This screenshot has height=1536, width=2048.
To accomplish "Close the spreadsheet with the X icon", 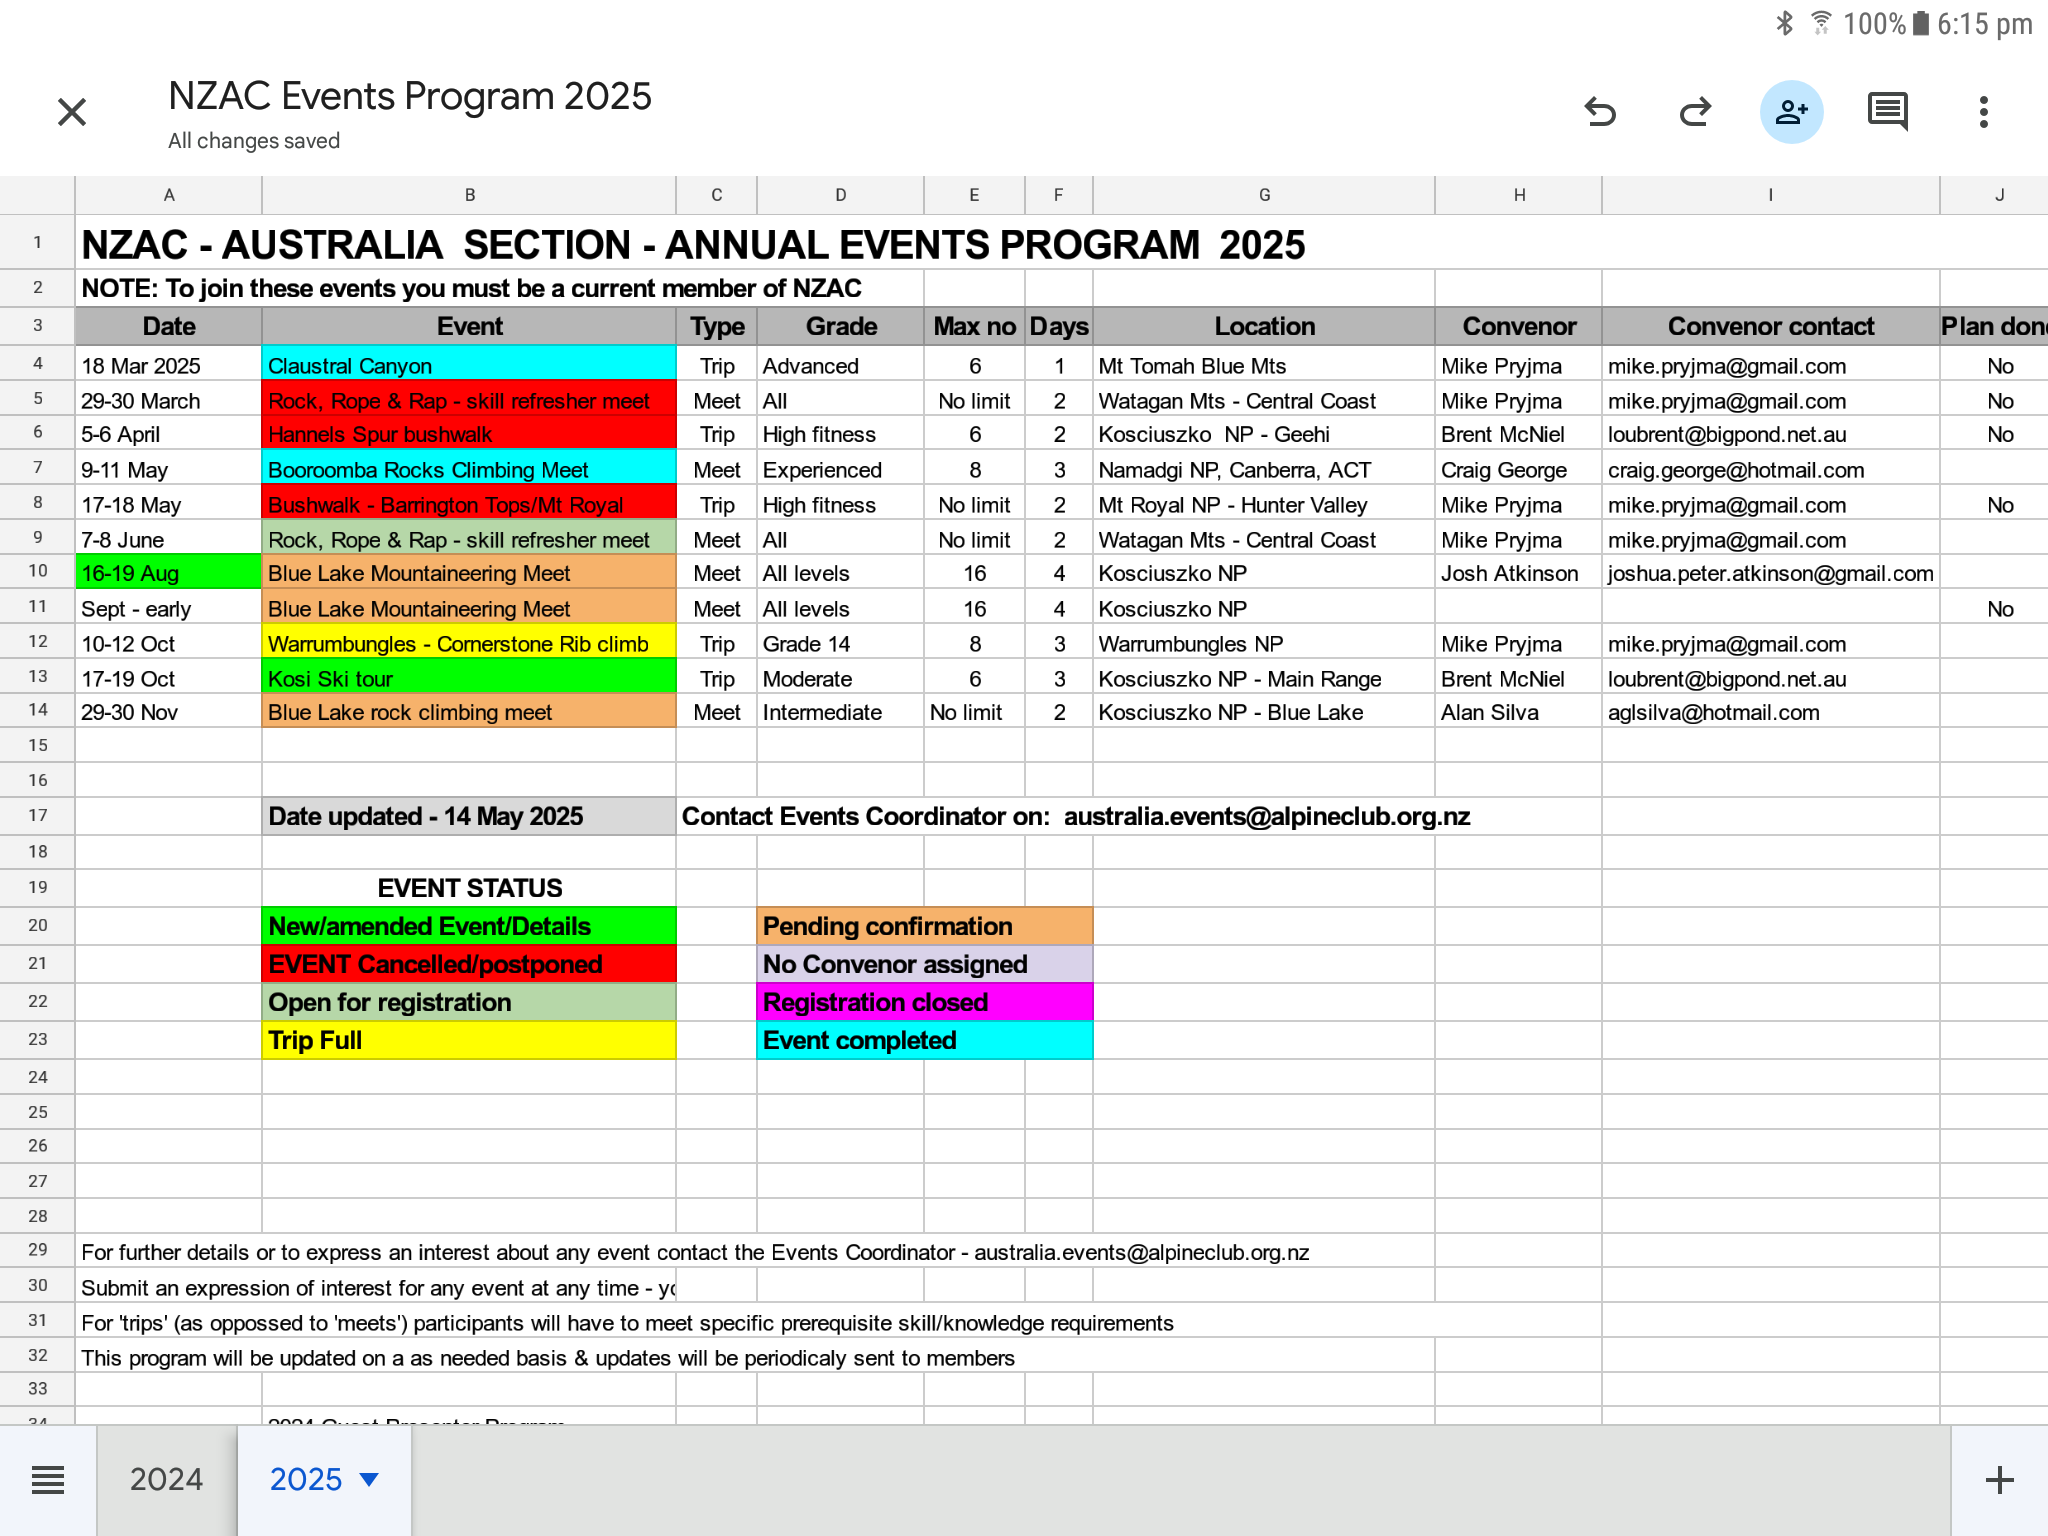I will [72, 112].
